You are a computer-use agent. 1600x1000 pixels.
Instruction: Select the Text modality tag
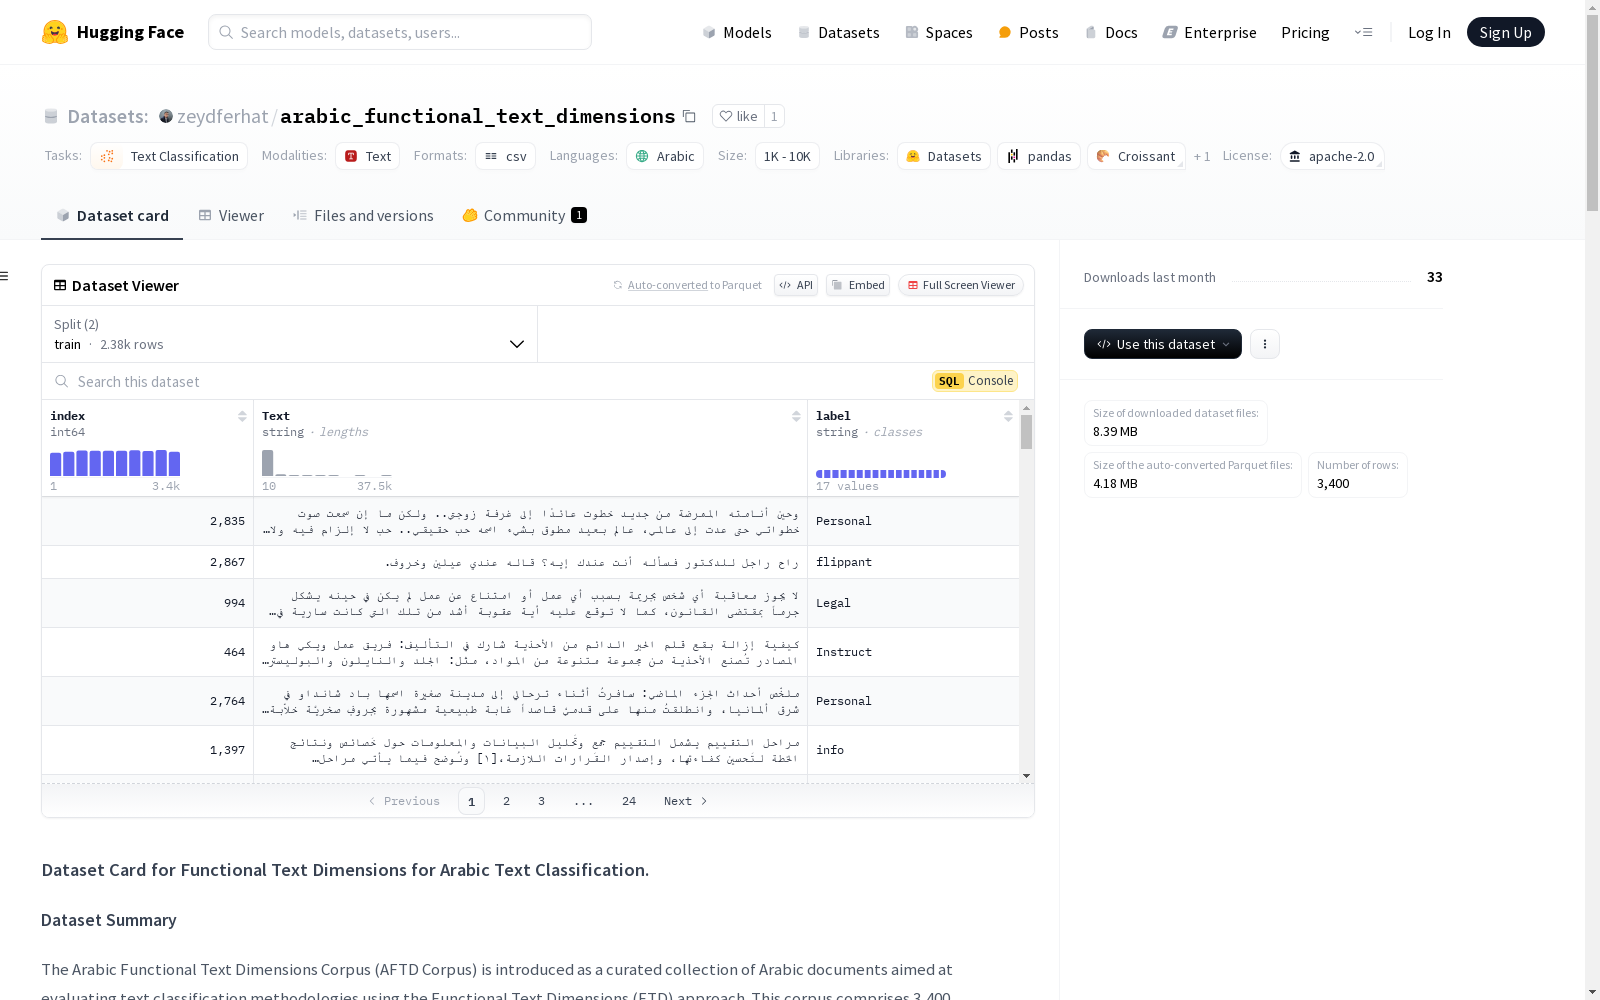click(x=367, y=156)
